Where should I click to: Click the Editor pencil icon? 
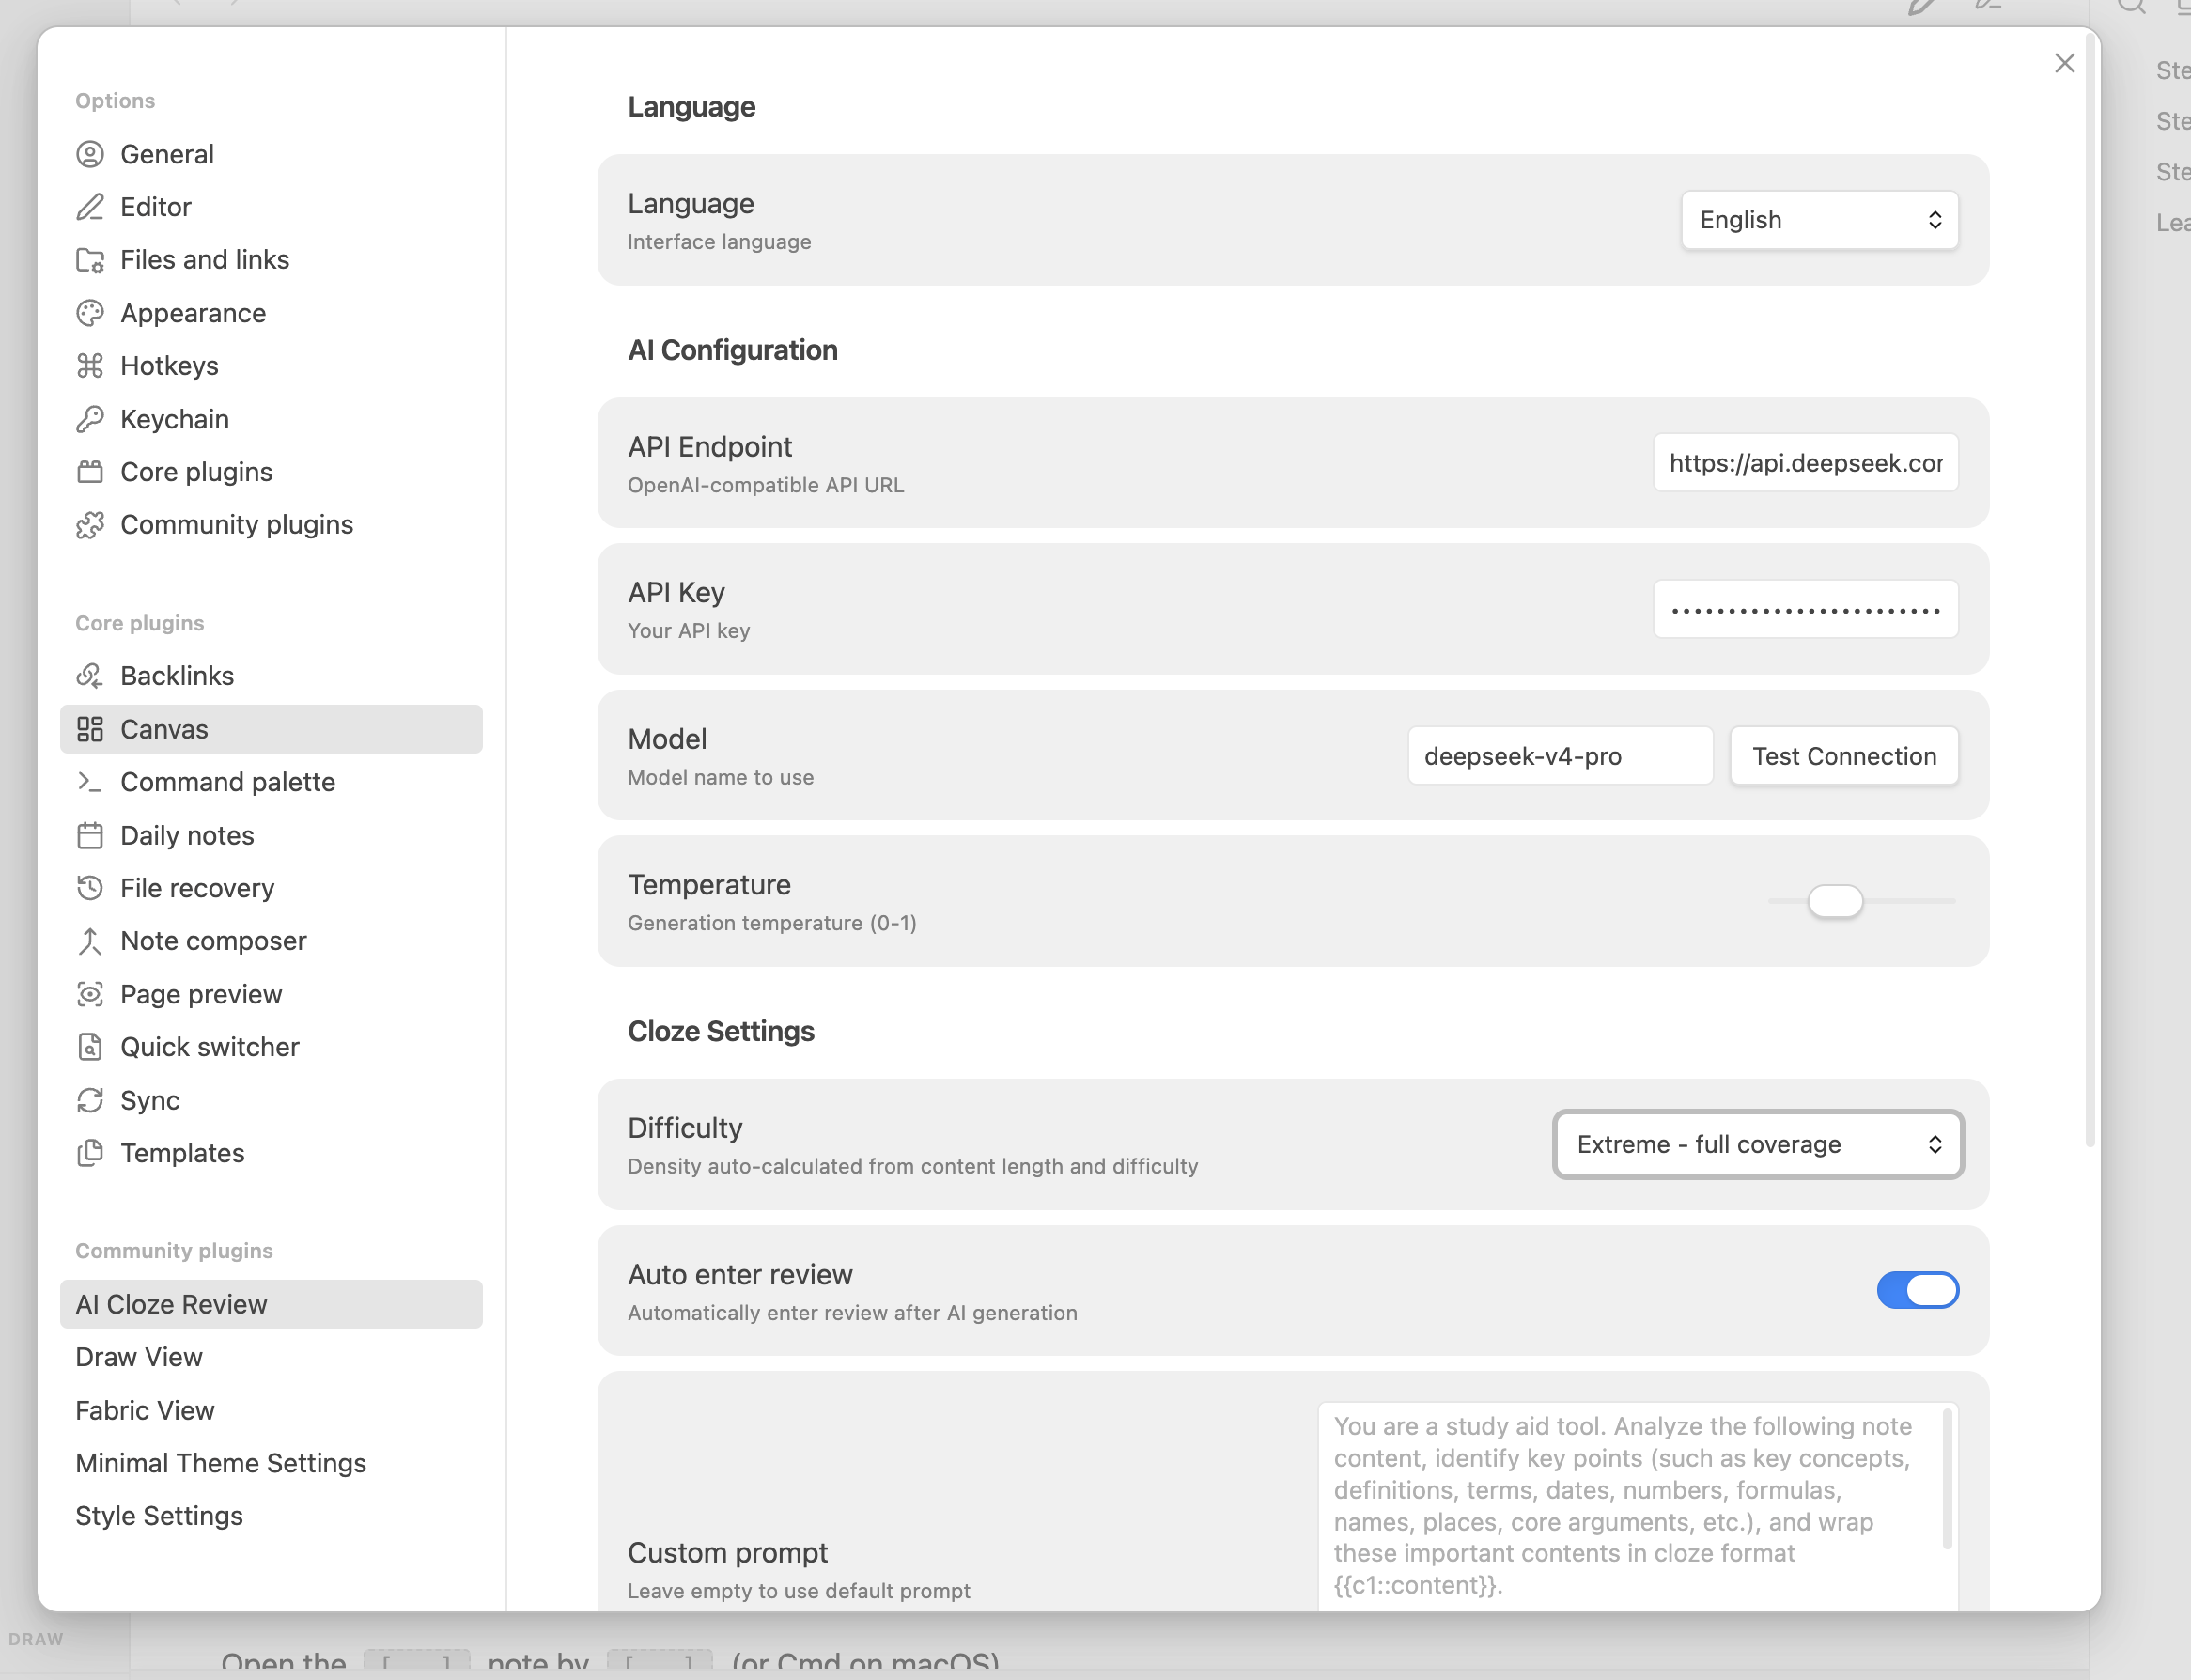[x=90, y=207]
